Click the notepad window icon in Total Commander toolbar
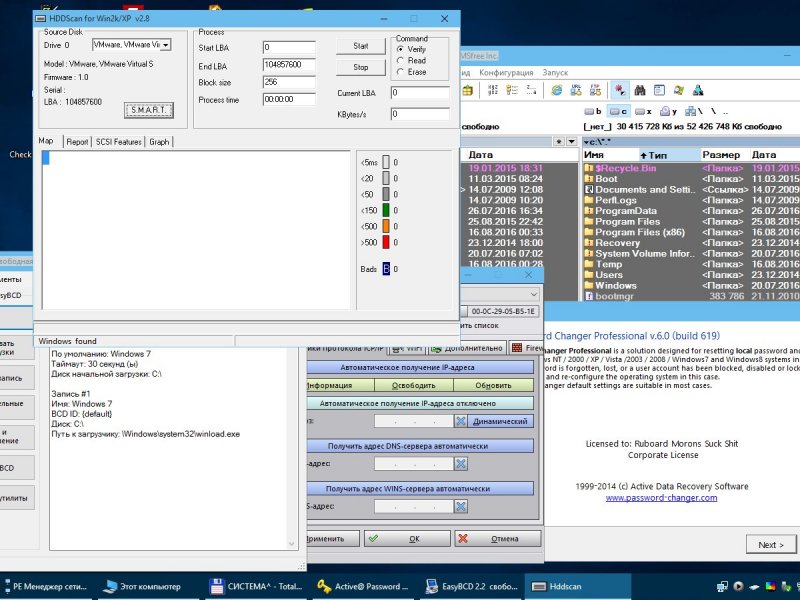The image size is (800, 600). [x=659, y=90]
